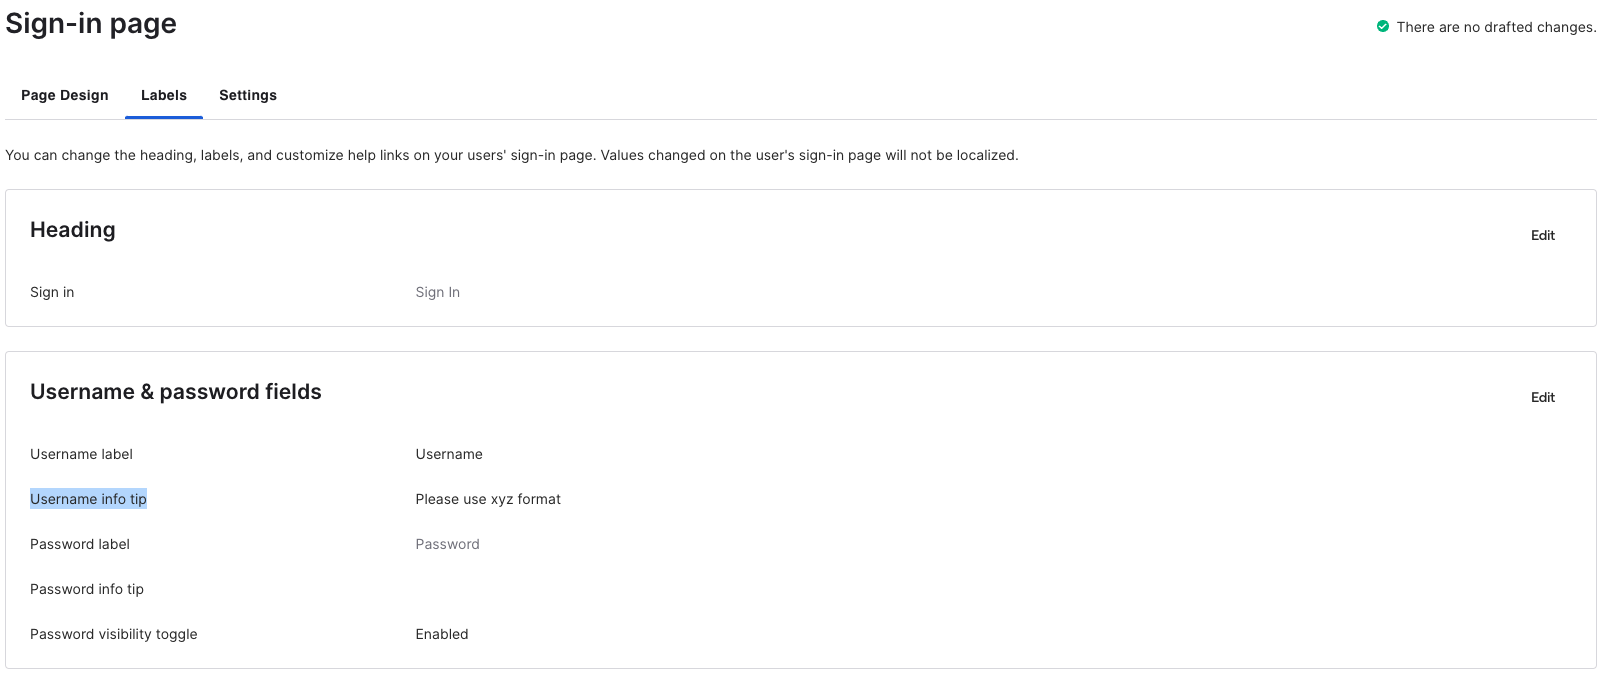The height and width of the screenshot is (677, 1612).
Task: Click the "Password info tip" row name
Action: tap(87, 589)
